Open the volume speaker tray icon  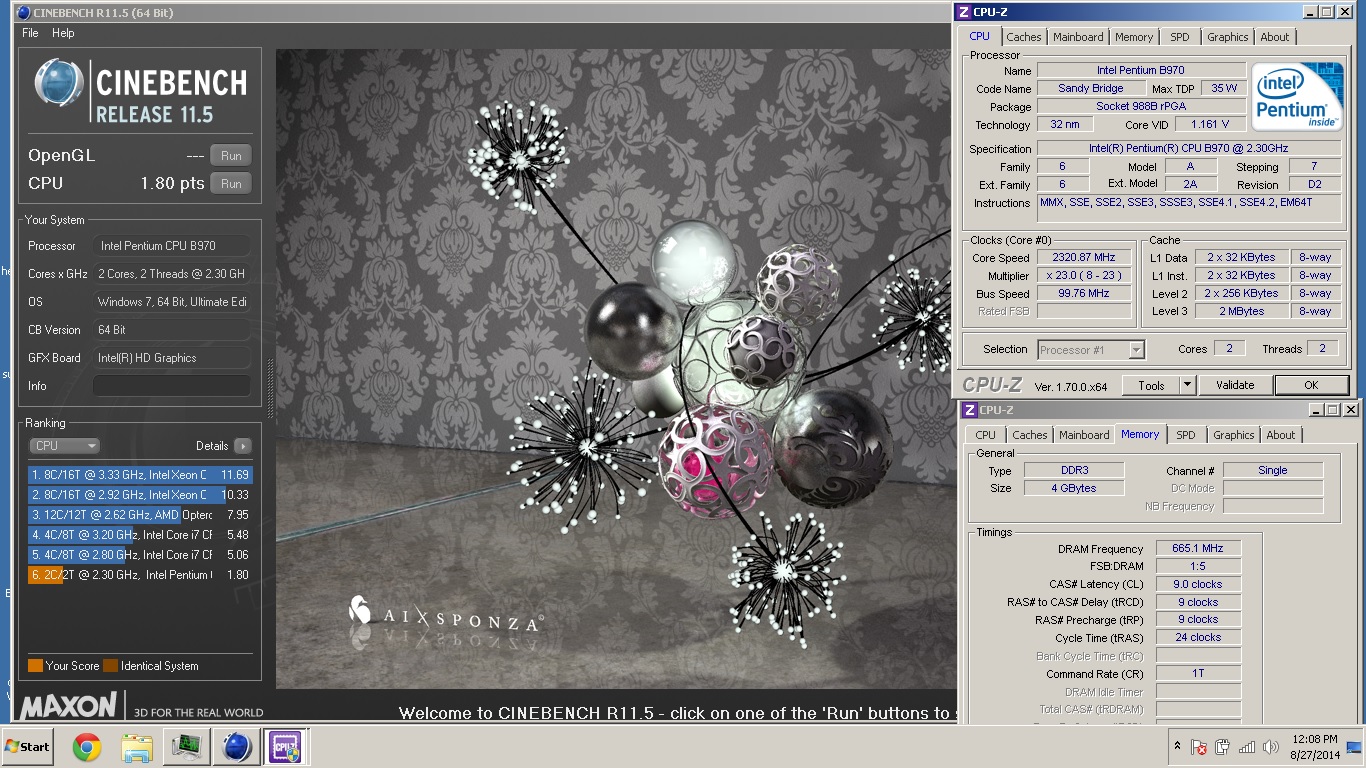coord(1271,747)
